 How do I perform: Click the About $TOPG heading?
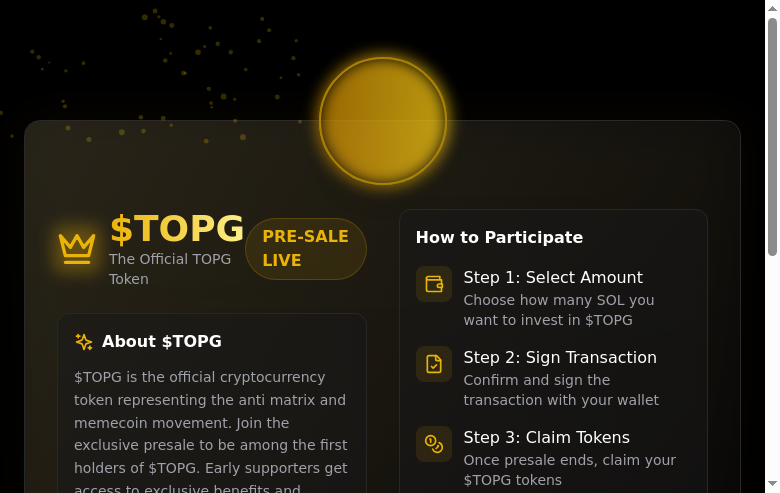pyautogui.click(x=162, y=342)
